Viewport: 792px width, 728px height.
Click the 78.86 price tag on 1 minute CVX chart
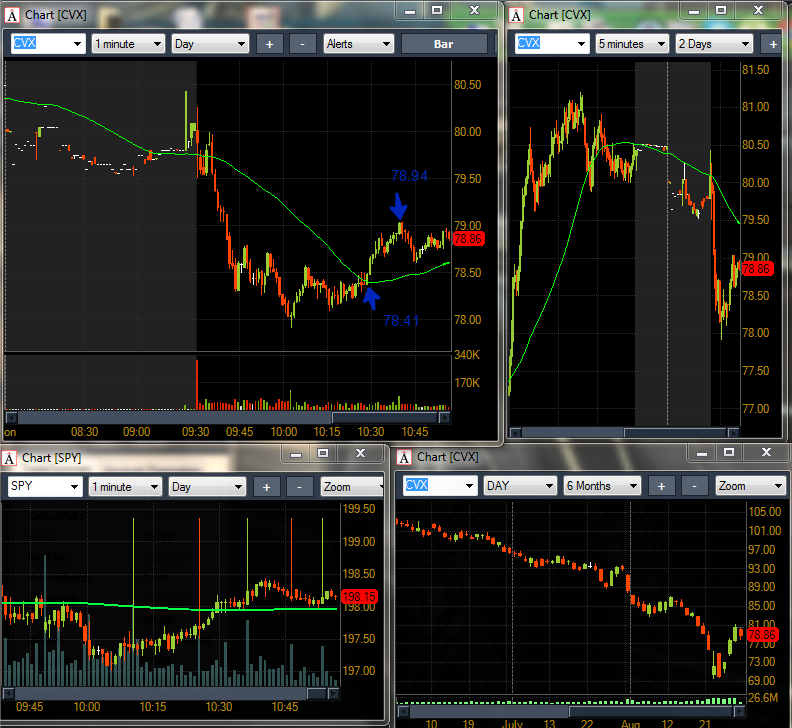468,239
